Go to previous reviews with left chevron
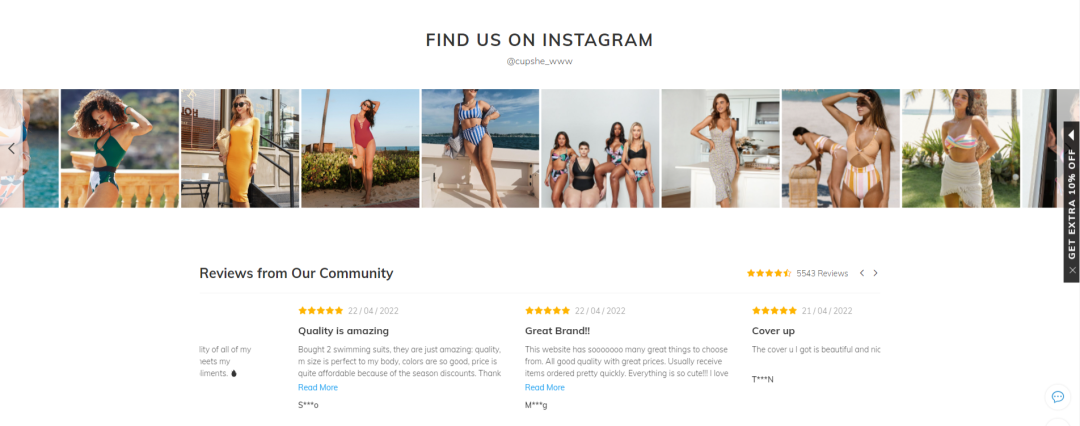The height and width of the screenshot is (426, 1080). pyautogui.click(x=862, y=273)
